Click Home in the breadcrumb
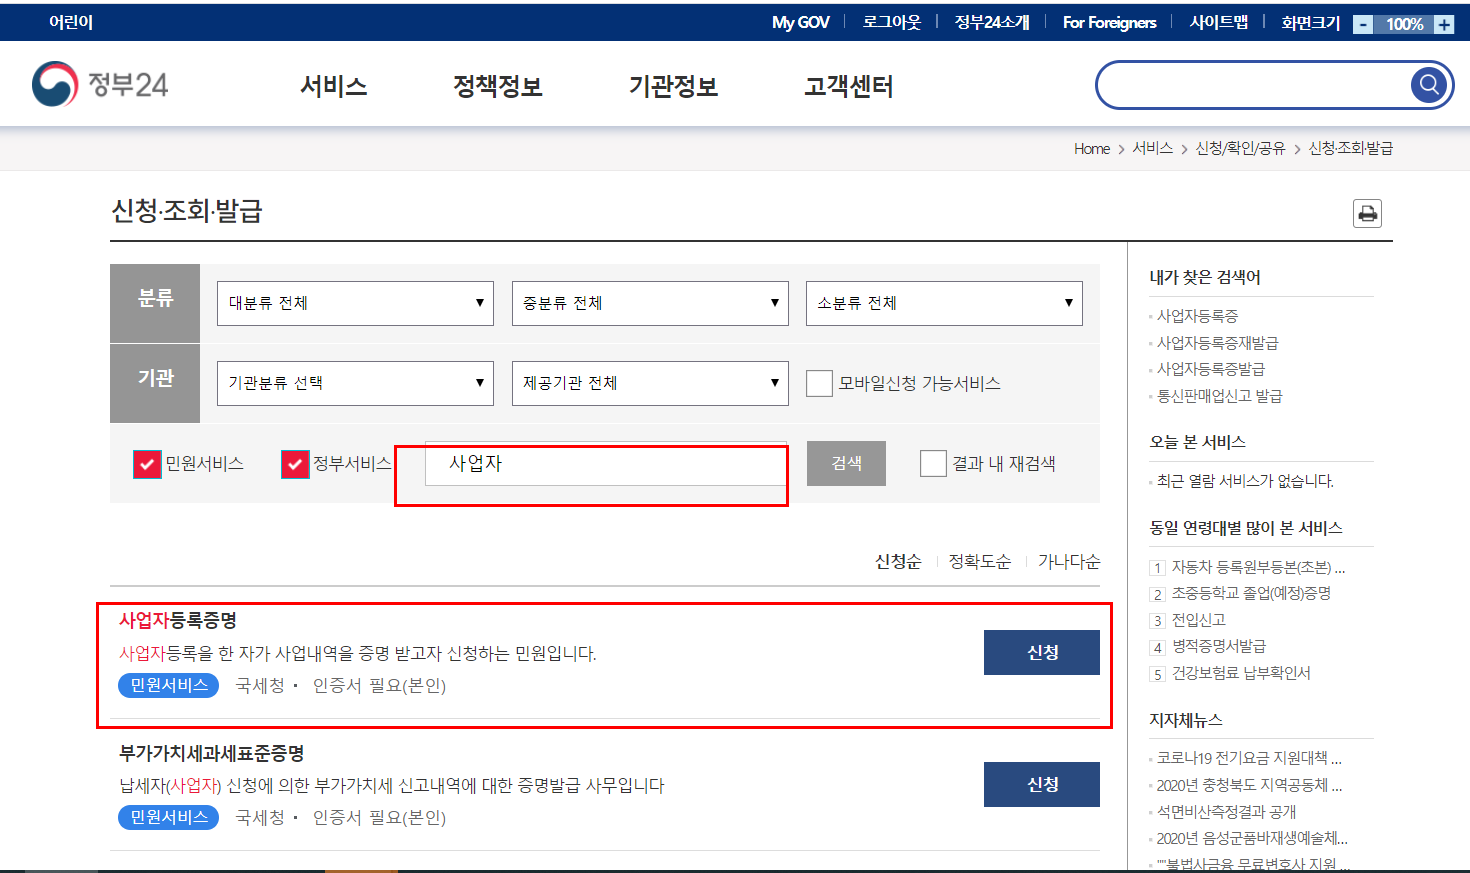The width and height of the screenshot is (1470, 873). (1092, 148)
